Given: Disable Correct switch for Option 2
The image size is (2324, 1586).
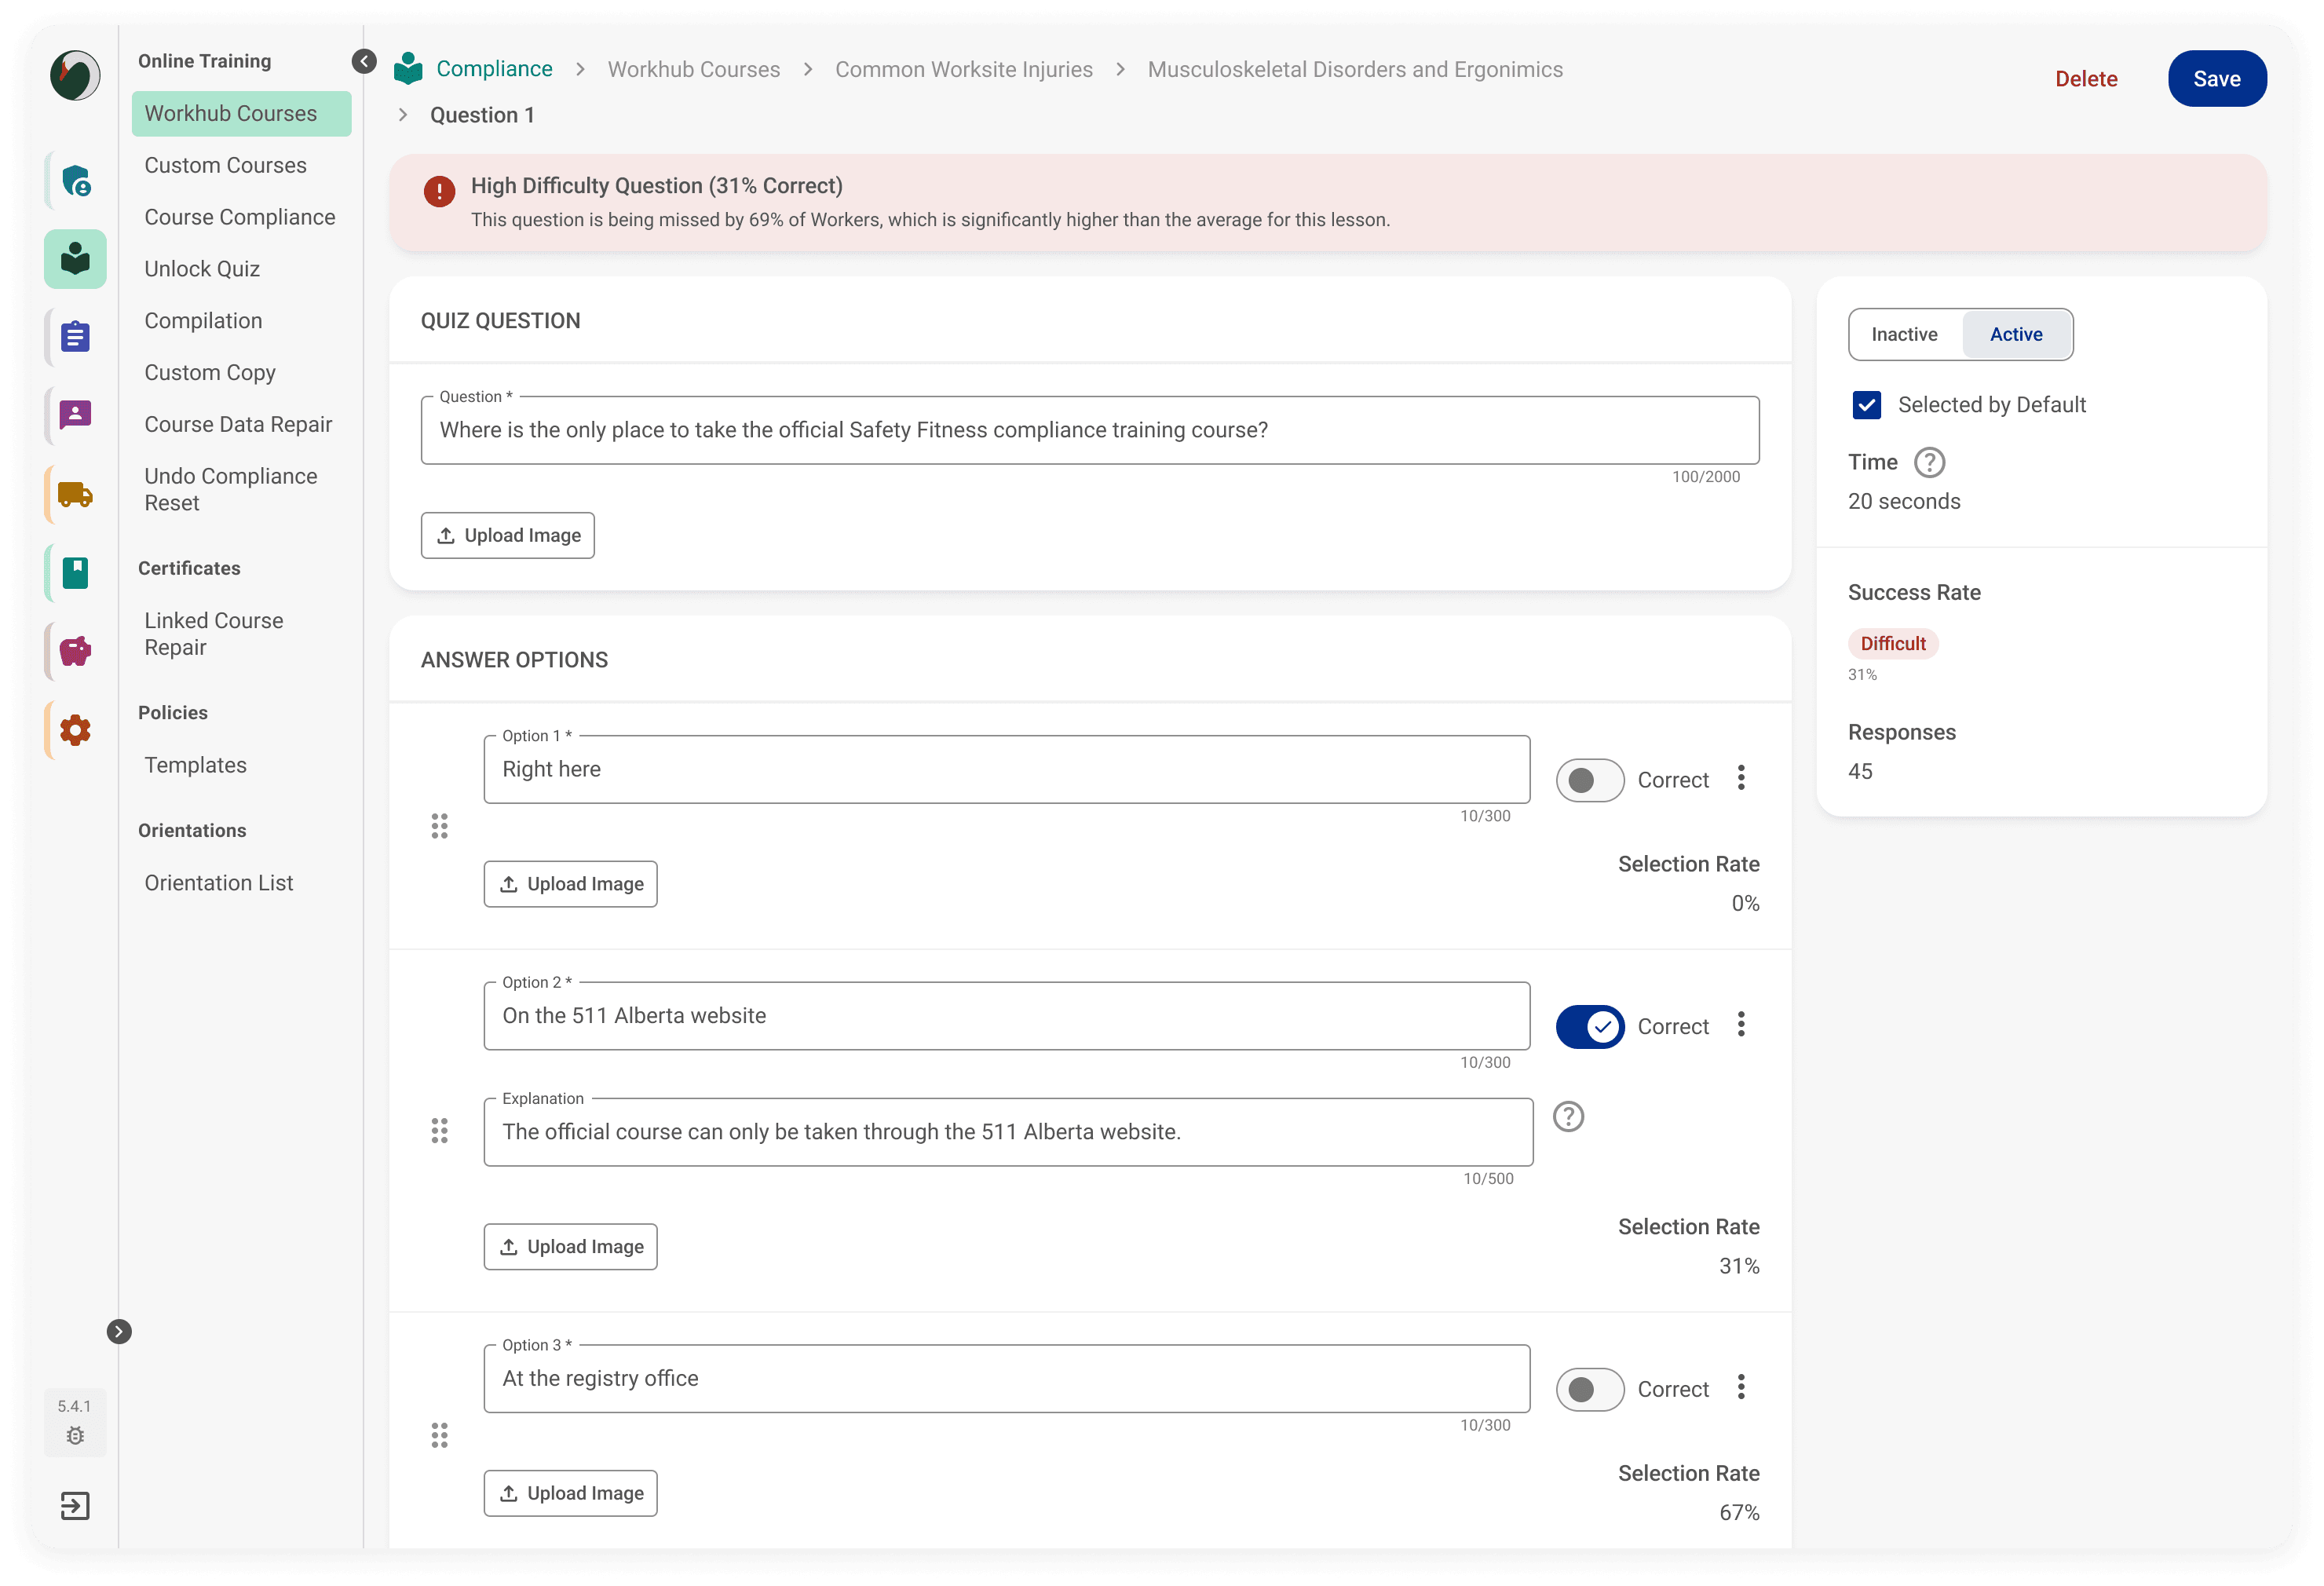Looking at the screenshot, I should point(1589,1026).
